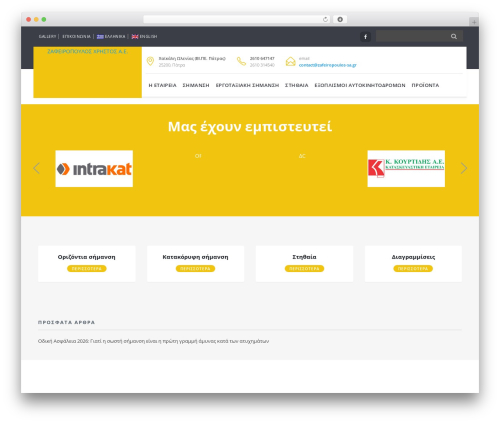Click the location pin icon

pos(150,61)
